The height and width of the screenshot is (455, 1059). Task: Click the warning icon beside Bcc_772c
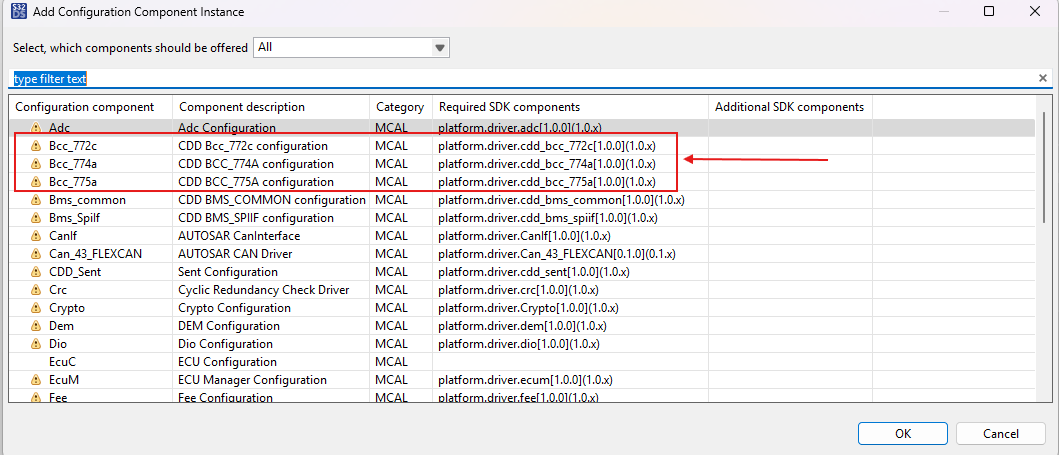[36, 146]
